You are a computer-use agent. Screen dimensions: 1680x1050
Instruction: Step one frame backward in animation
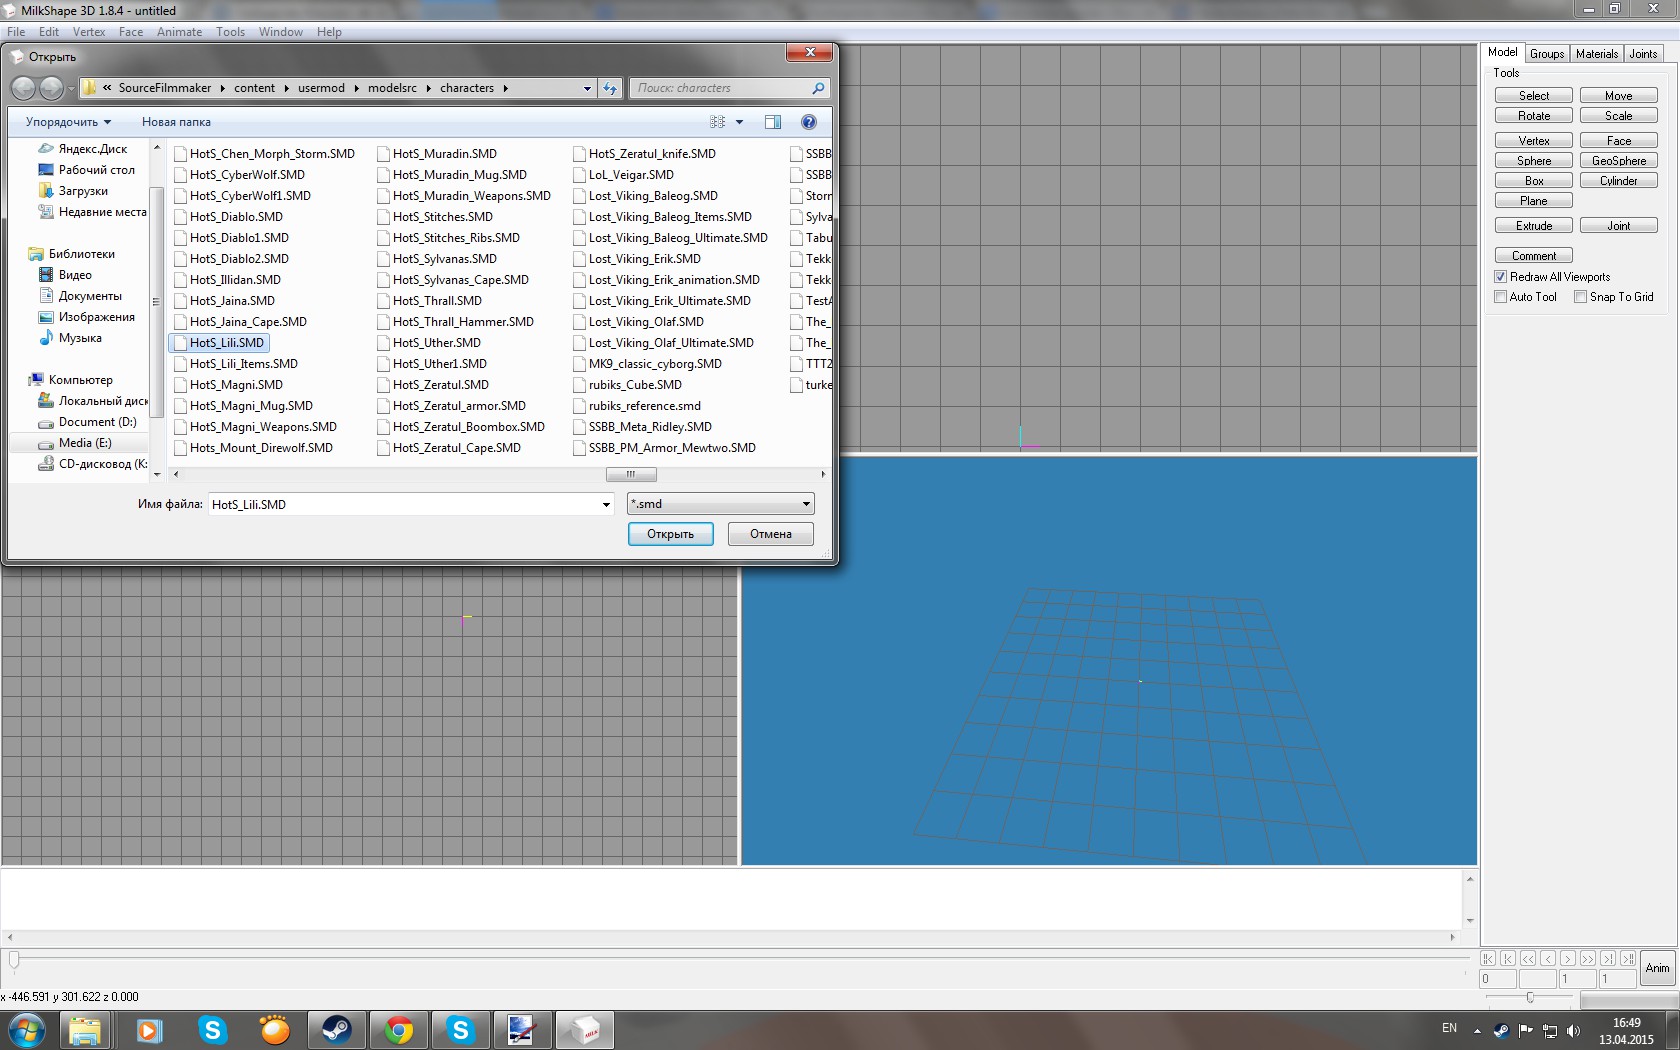(1548, 959)
